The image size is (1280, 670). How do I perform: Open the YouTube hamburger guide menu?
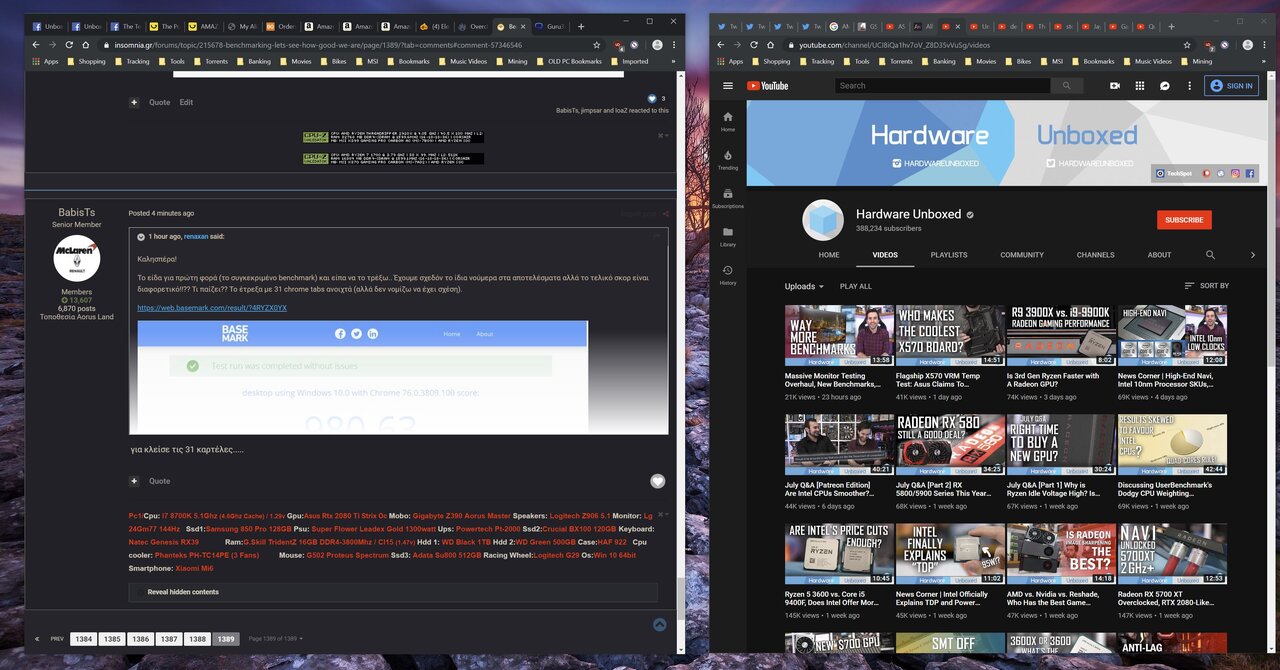[x=727, y=86]
